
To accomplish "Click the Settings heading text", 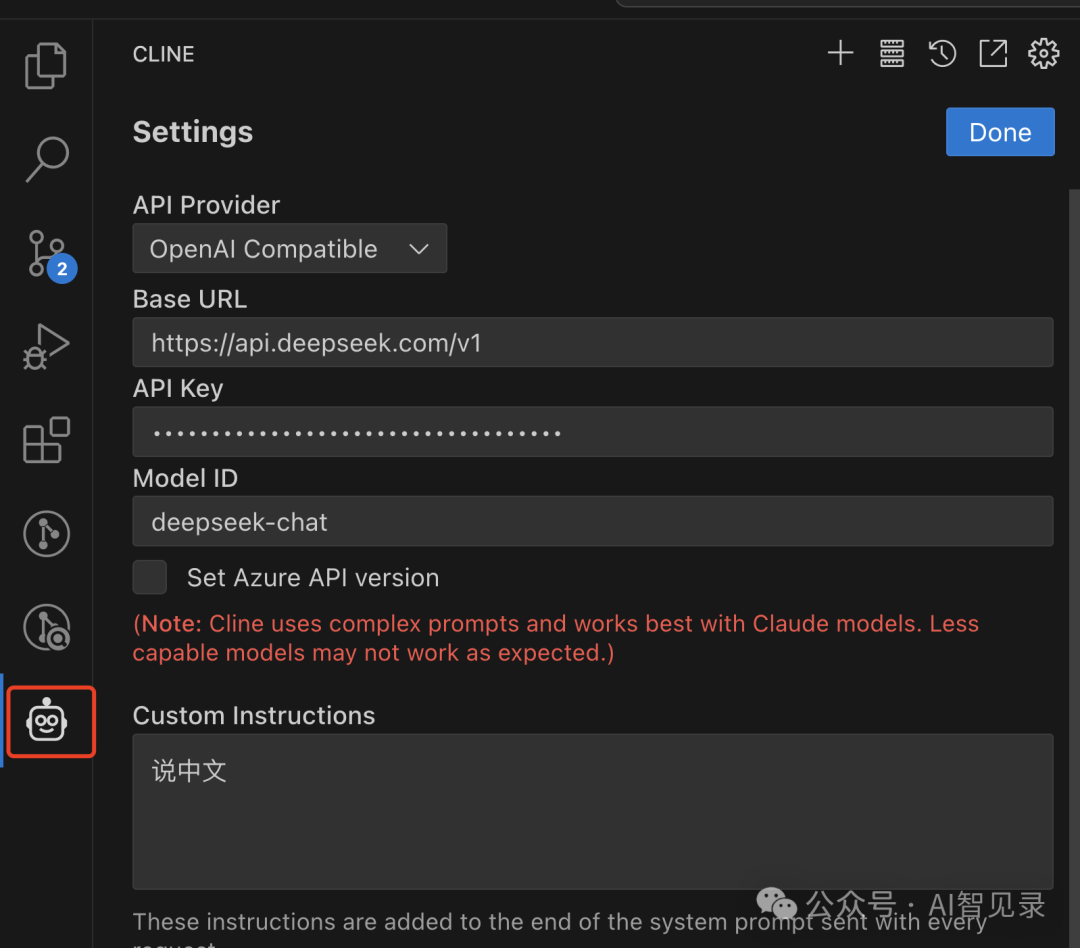I will (193, 132).
